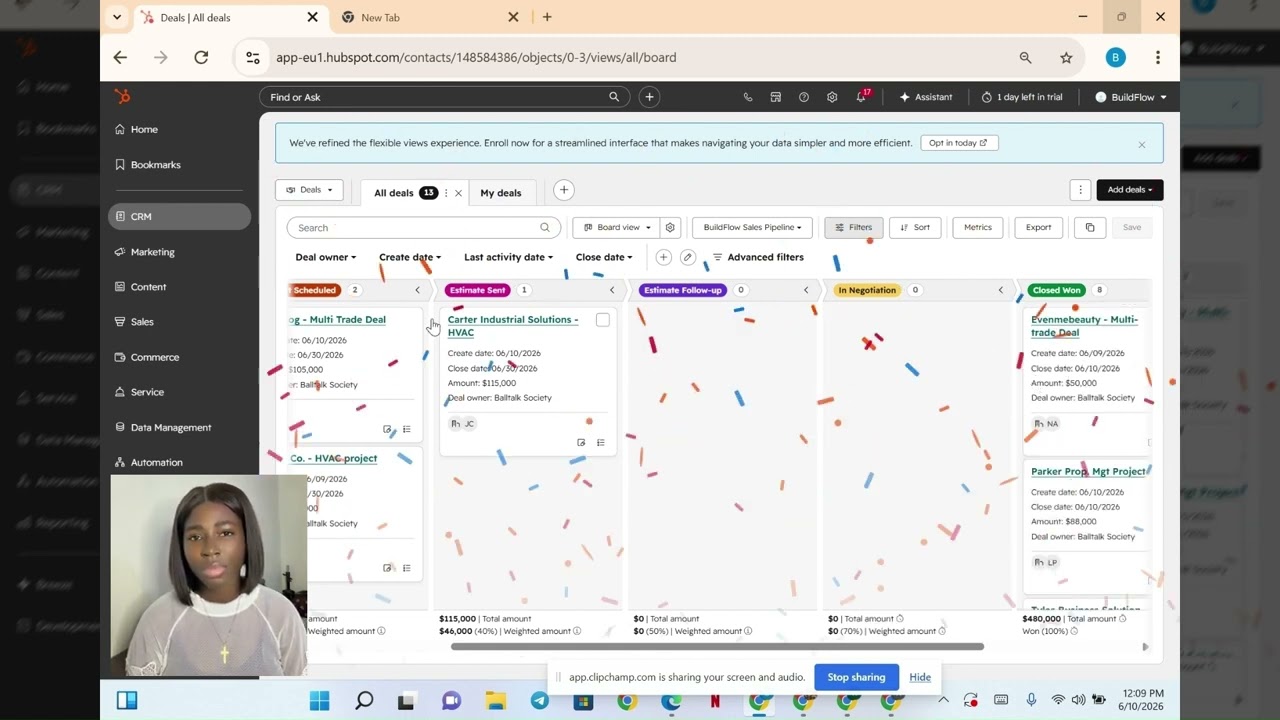The width and height of the screenshot is (1280, 720).
Task: Click the Opt in today button
Action: (x=959, y=143)
